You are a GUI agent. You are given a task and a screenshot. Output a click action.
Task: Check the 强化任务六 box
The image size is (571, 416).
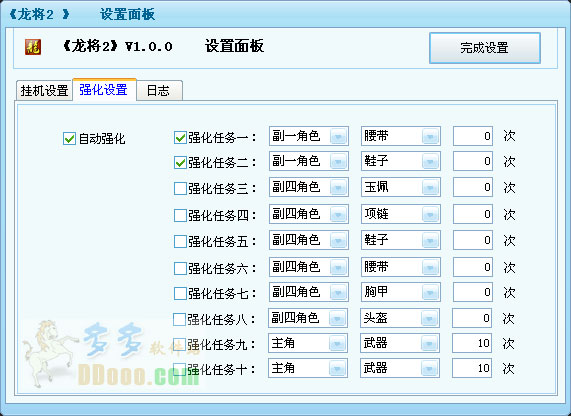(x=180, y=268)
